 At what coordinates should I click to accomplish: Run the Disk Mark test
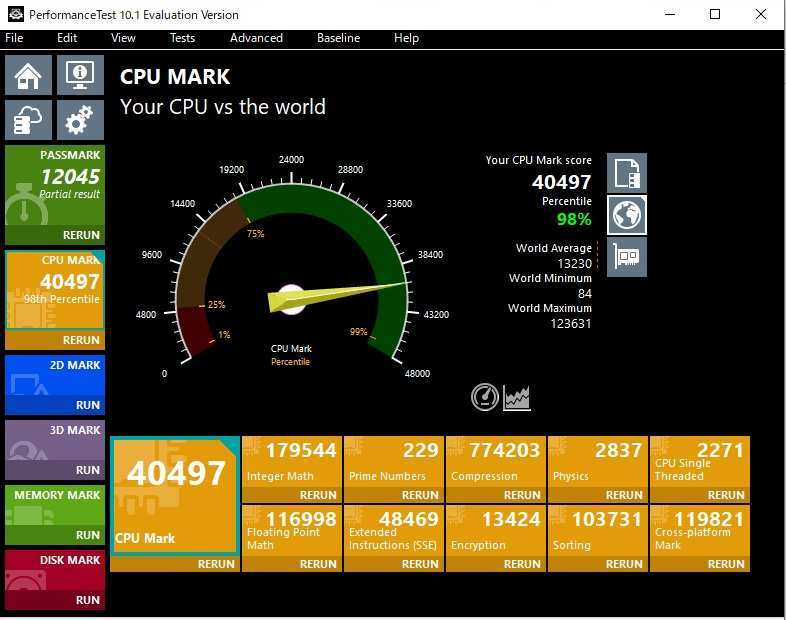88,600
